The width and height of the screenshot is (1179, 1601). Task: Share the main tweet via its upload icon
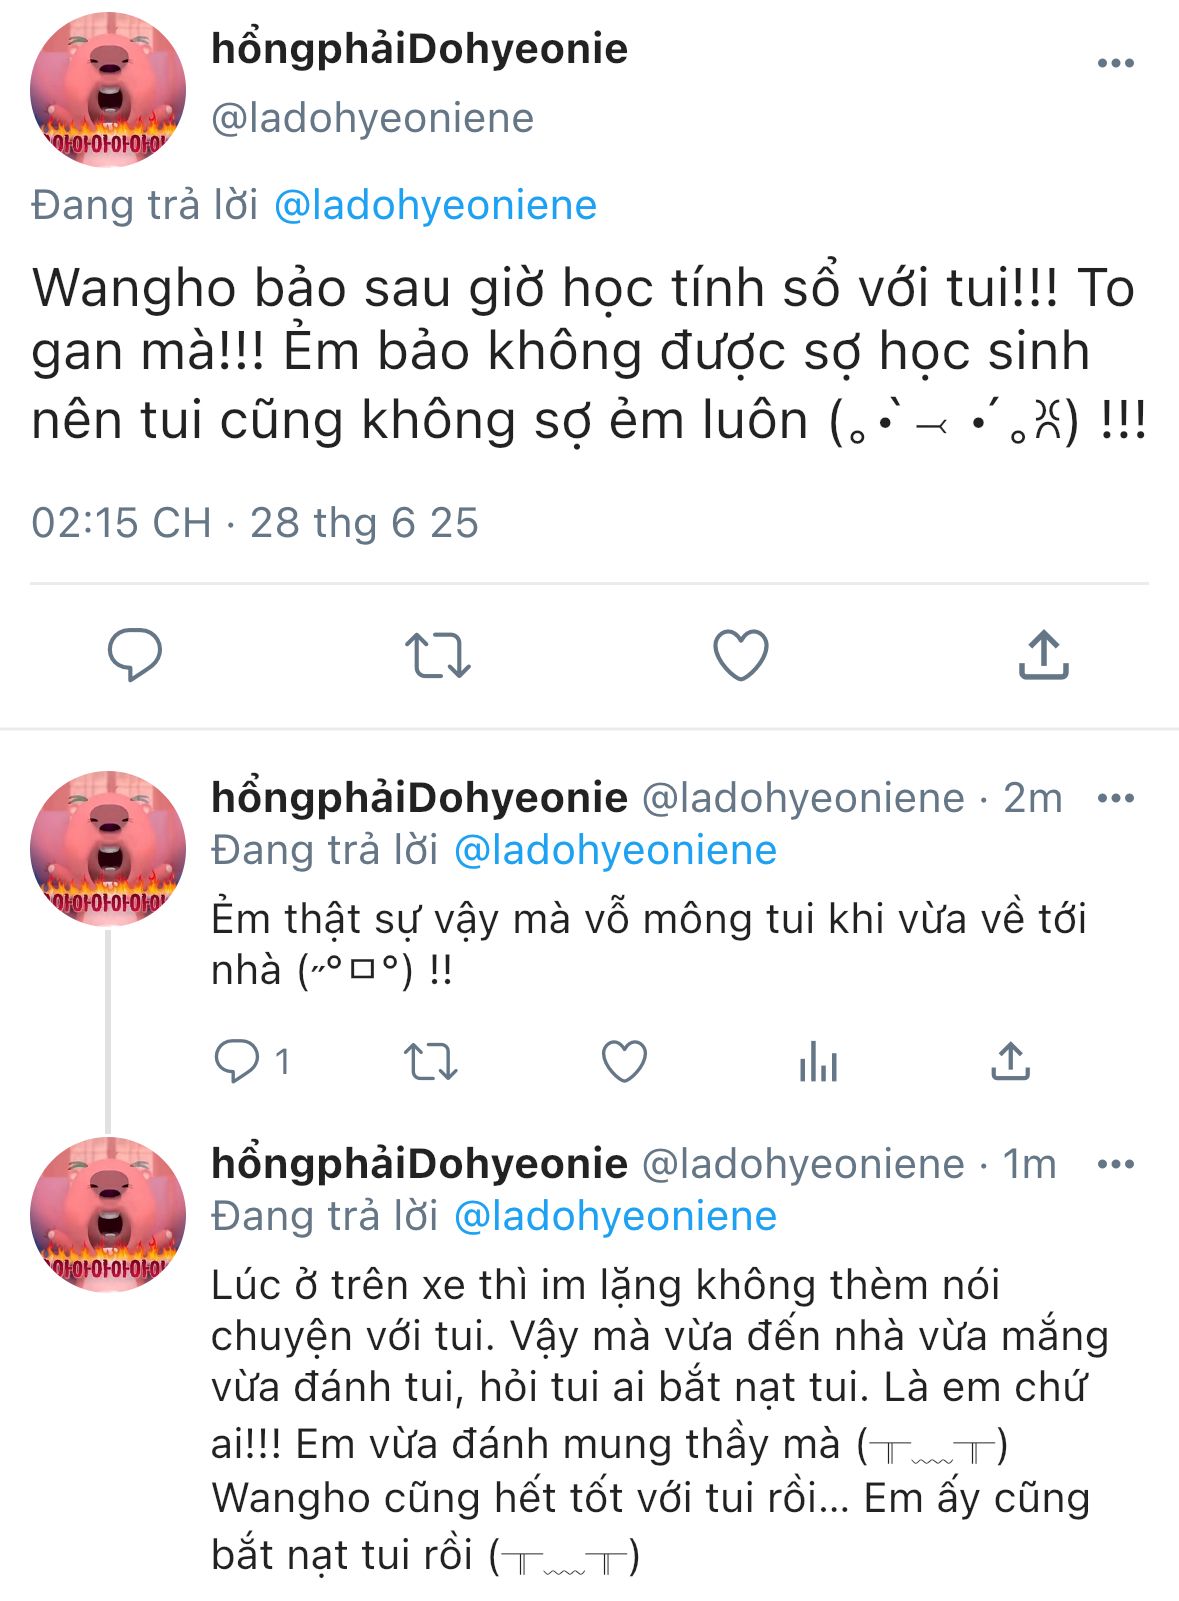(x=1044, y=655)
